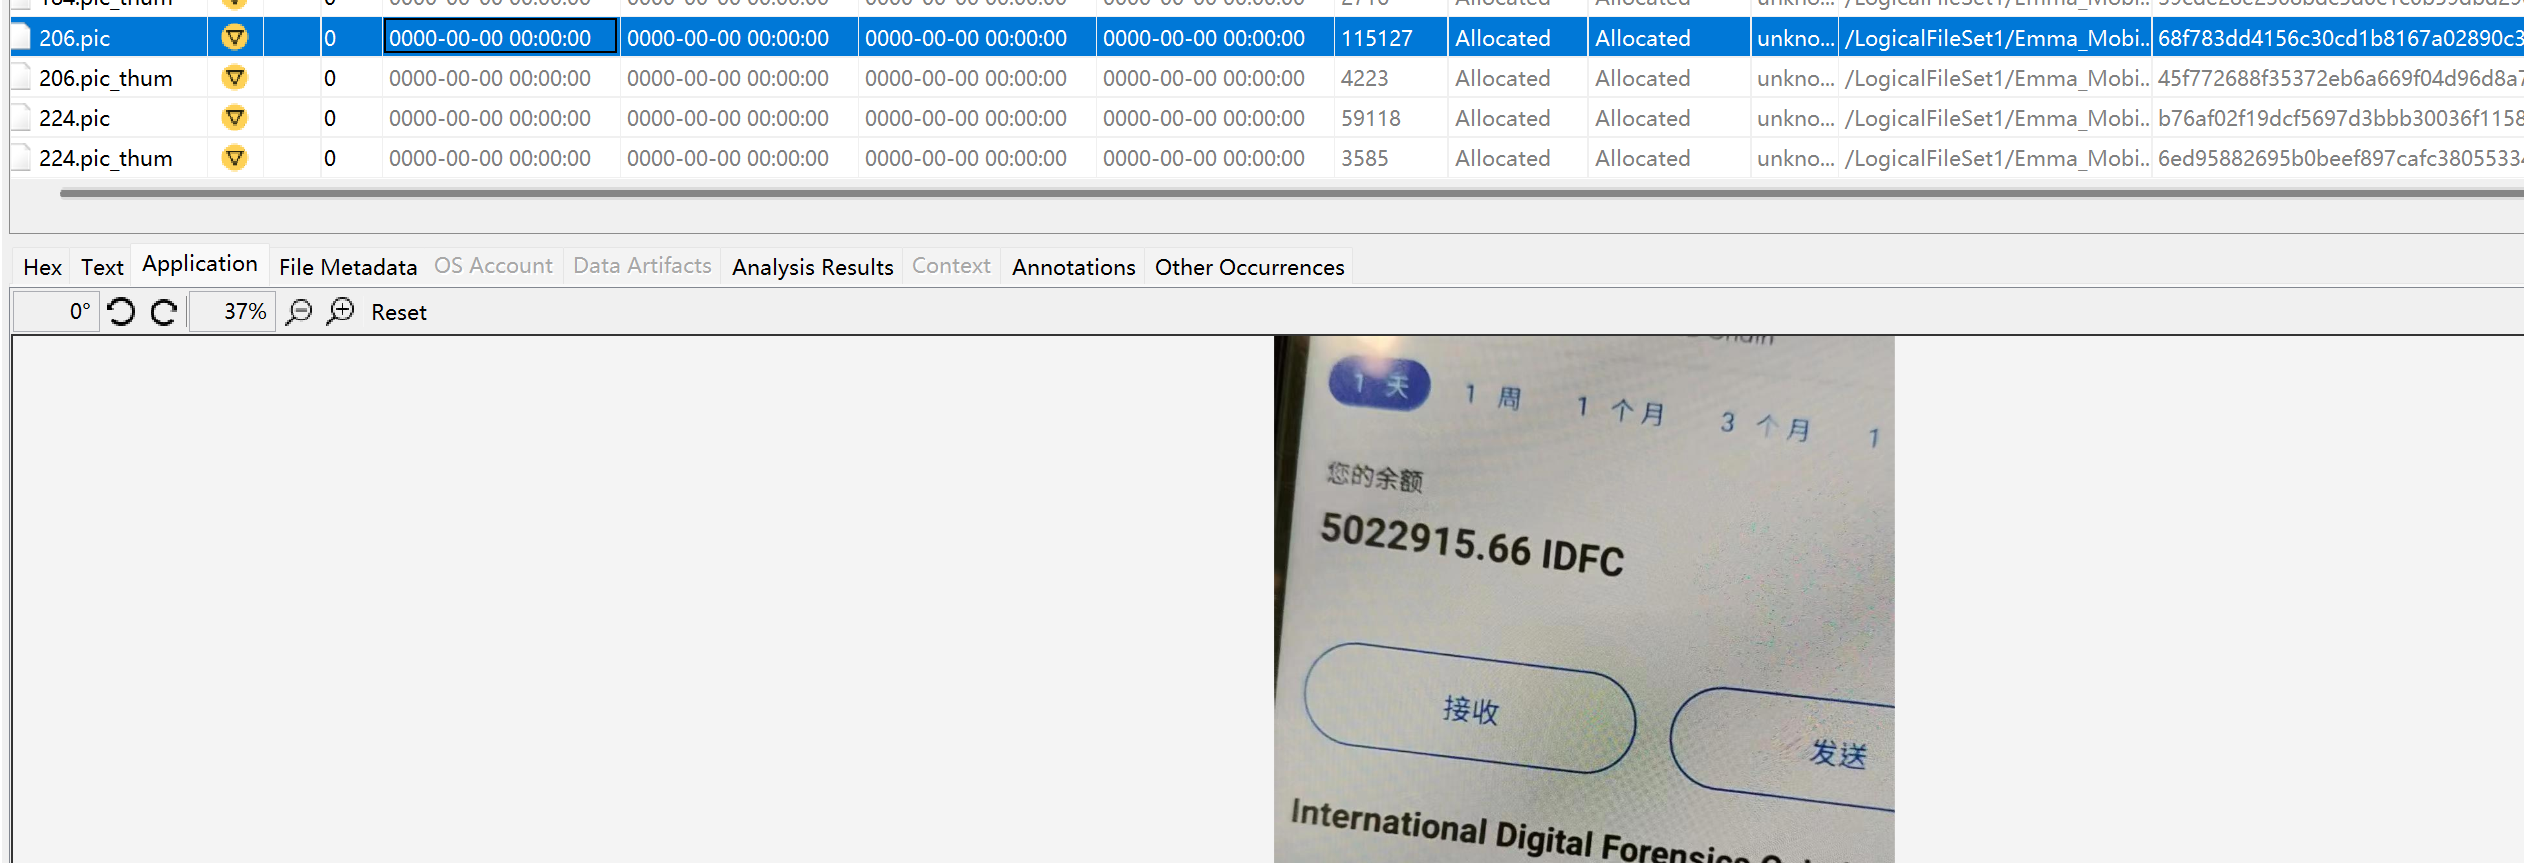The image size is (2524, 863).
Task: Click the 37% zoom level field
Action: pyautogui.click(x=232, y=312)
